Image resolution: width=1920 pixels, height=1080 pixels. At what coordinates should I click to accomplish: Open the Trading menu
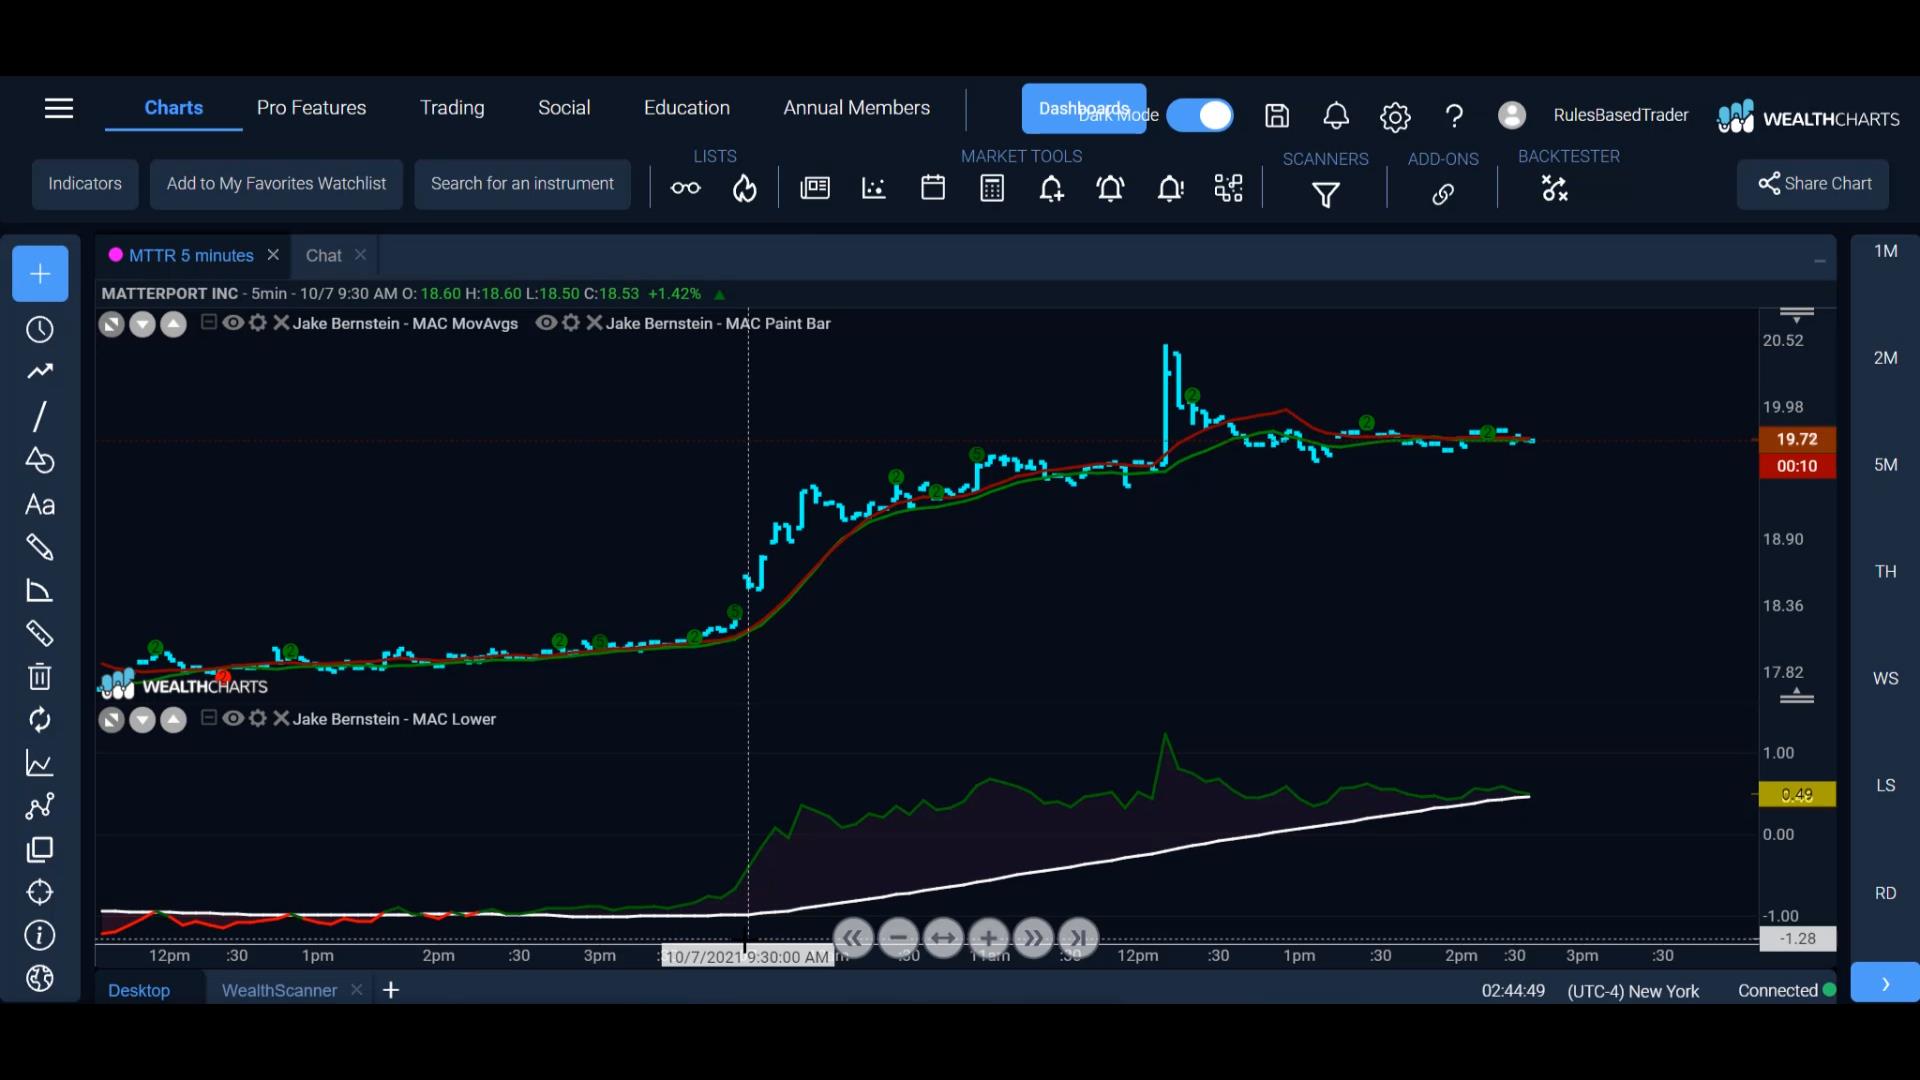click(452, 107)
